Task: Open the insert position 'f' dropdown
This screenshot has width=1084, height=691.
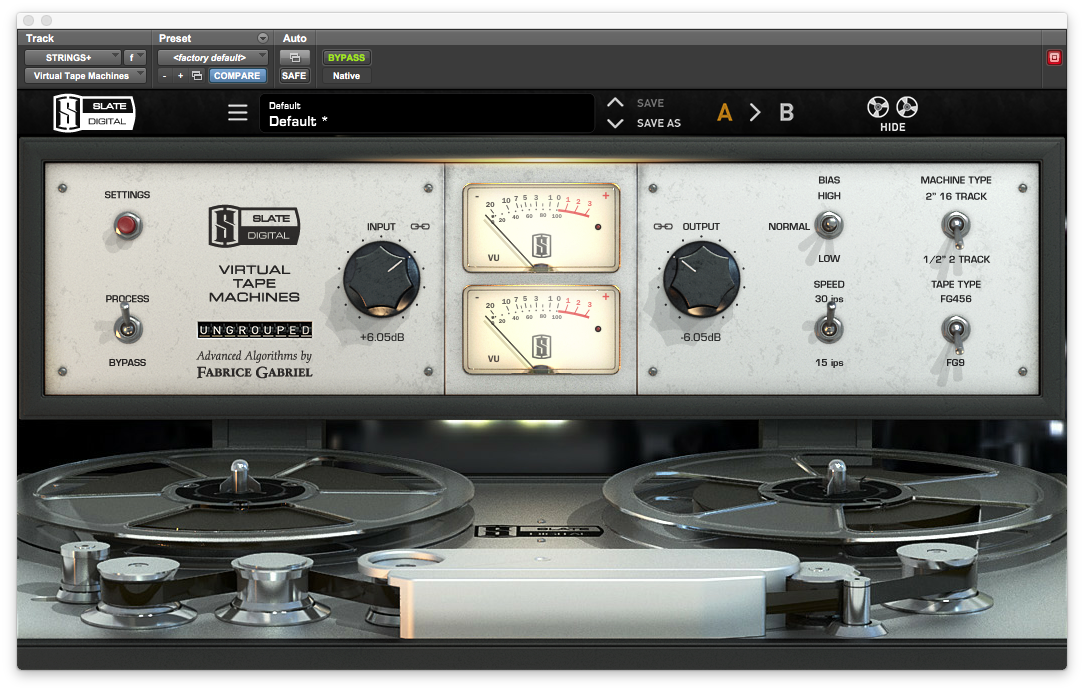Action: pyautogui.click(x=135, y=57)
